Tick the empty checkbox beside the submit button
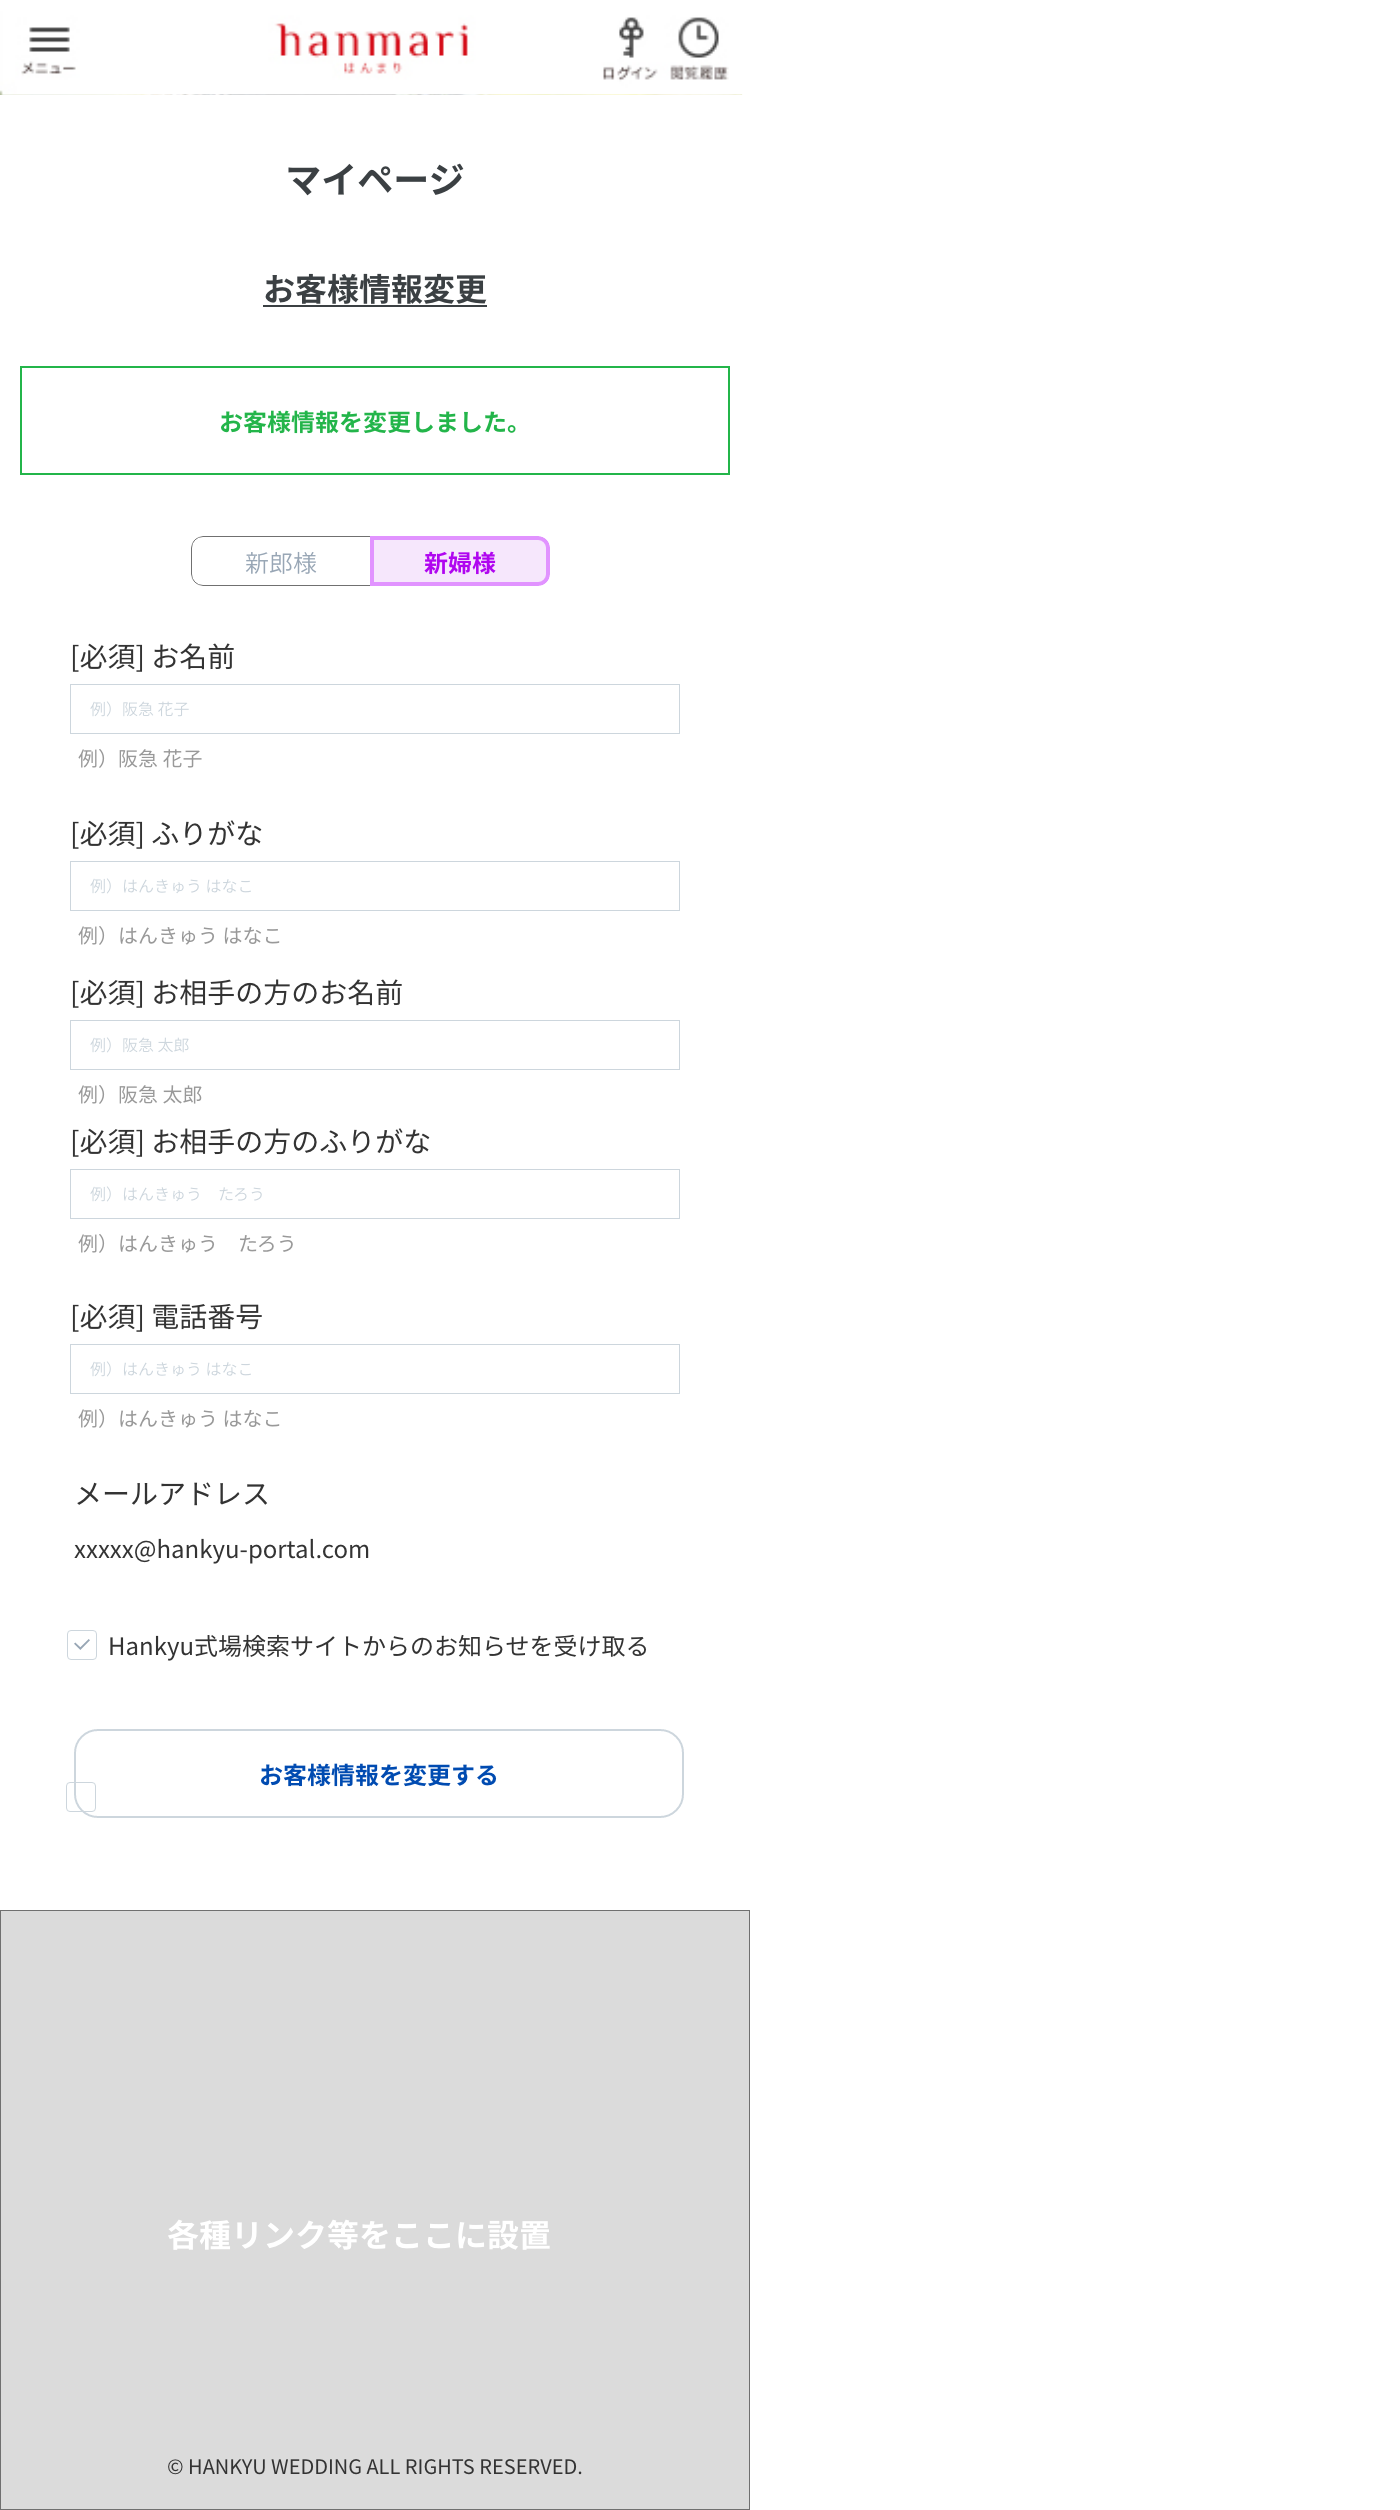Image resolution: width=1400 pixels, height=2510 pixels. 81,1797
